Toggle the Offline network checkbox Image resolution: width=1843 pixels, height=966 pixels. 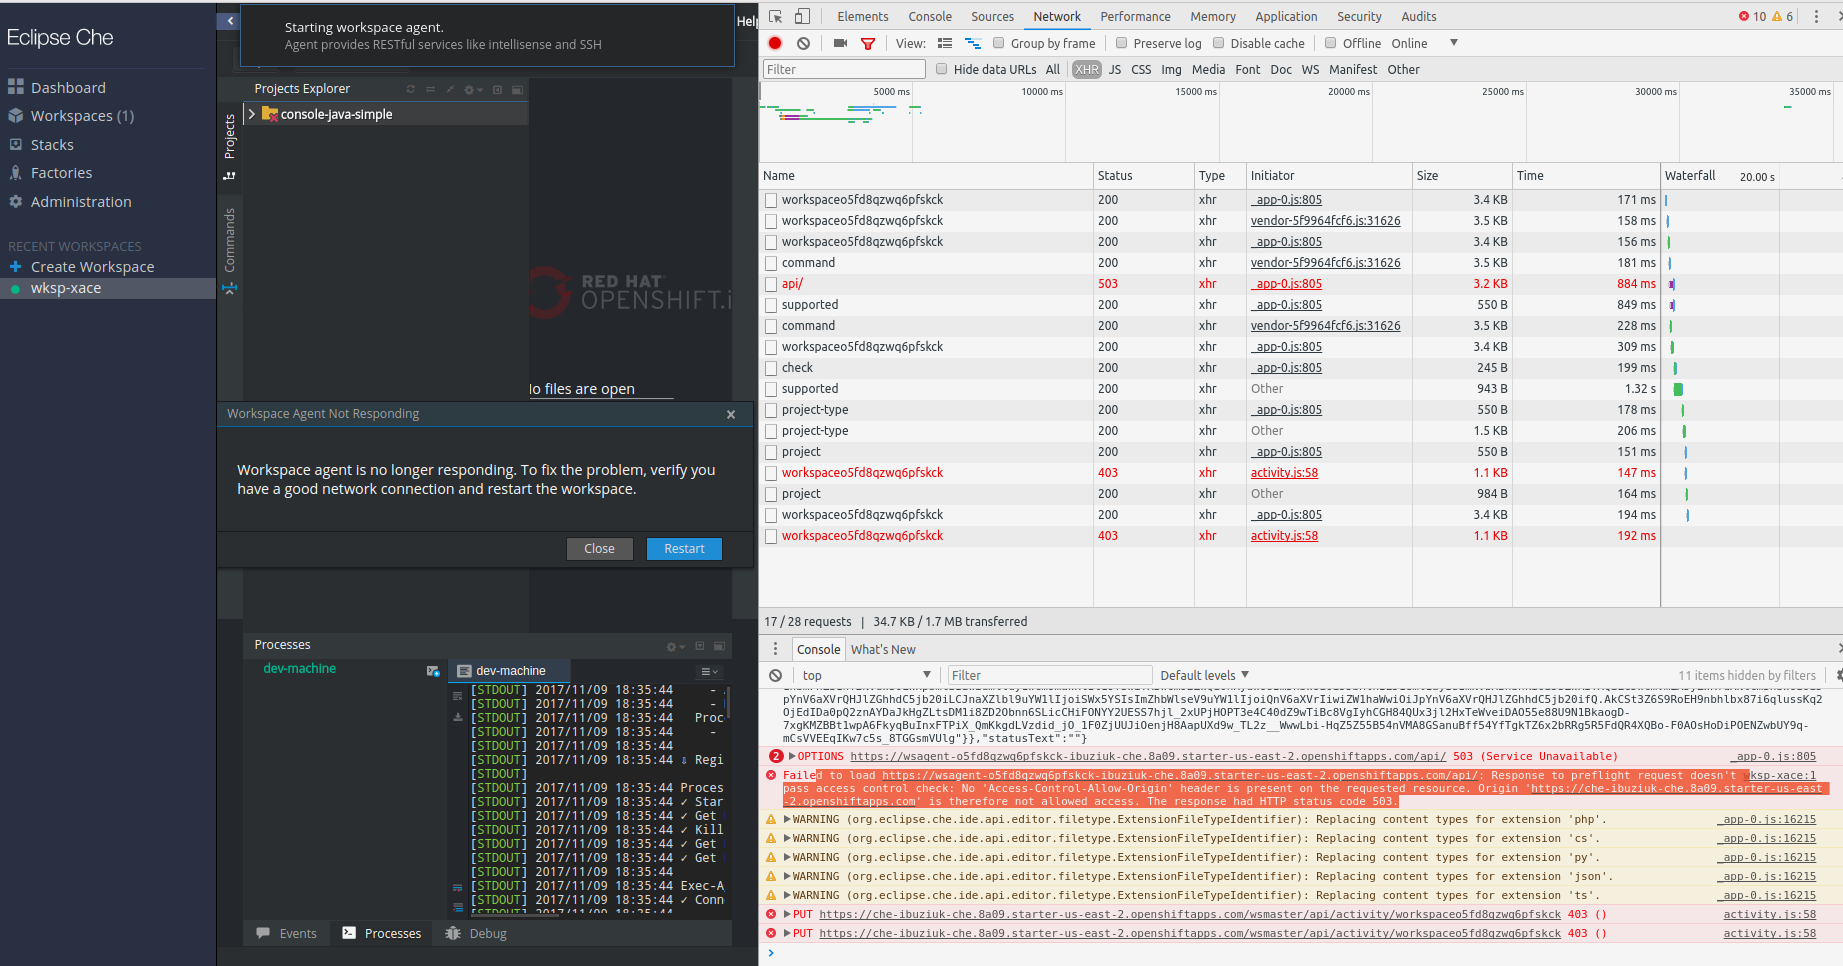coord(1330,43)
